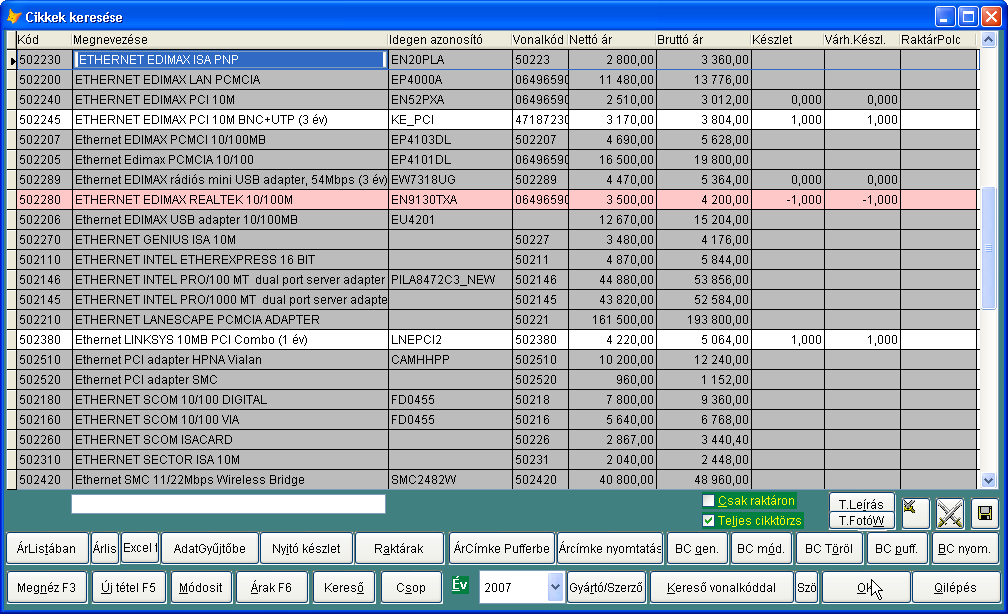Click the Várh.Készl. column header
Viewport: 1008px width, 614px height.
pyautogui.click(x=861, y=40)
